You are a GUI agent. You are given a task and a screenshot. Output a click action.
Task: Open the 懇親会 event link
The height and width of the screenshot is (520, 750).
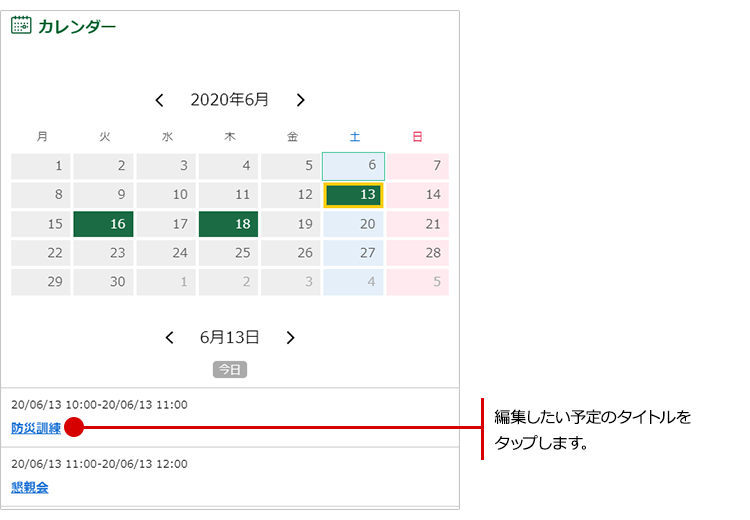[x=30, y=488]
